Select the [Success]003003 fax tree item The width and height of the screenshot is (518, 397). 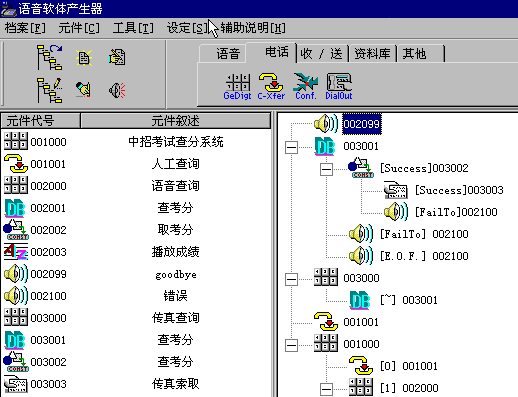pos(444,190)
